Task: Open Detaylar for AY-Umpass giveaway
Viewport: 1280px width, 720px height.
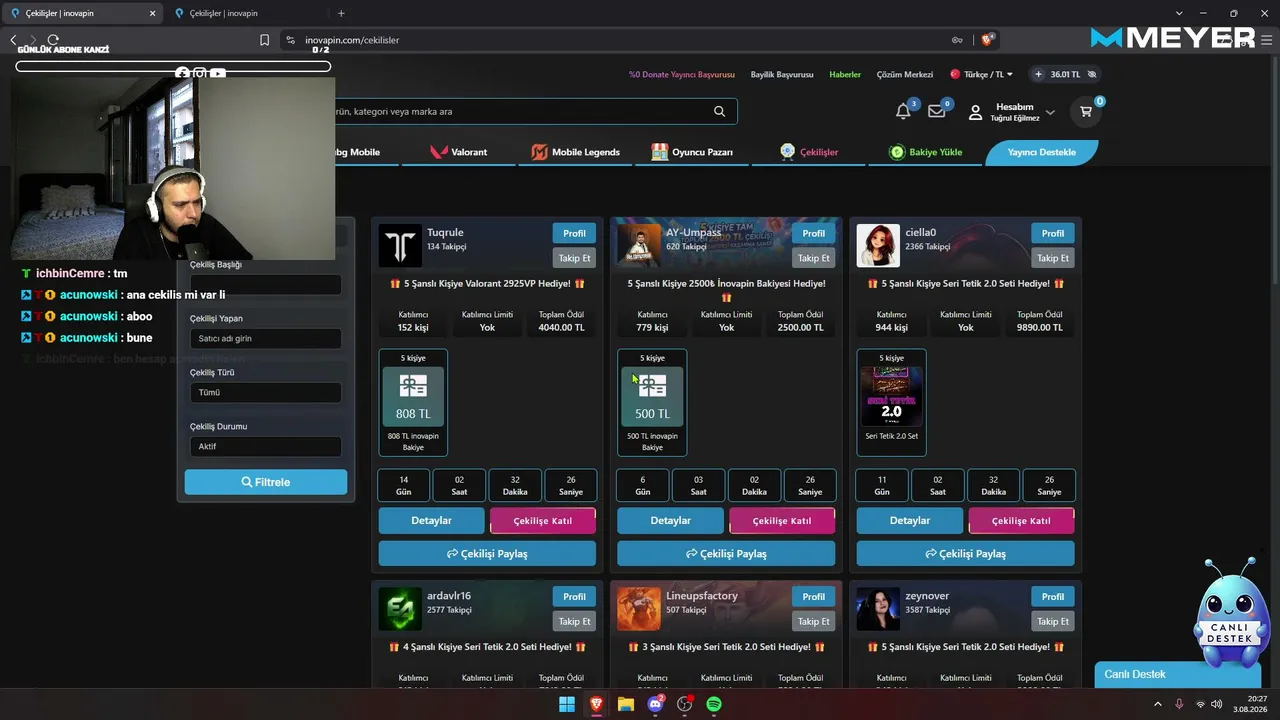Action: coord(670,521)
